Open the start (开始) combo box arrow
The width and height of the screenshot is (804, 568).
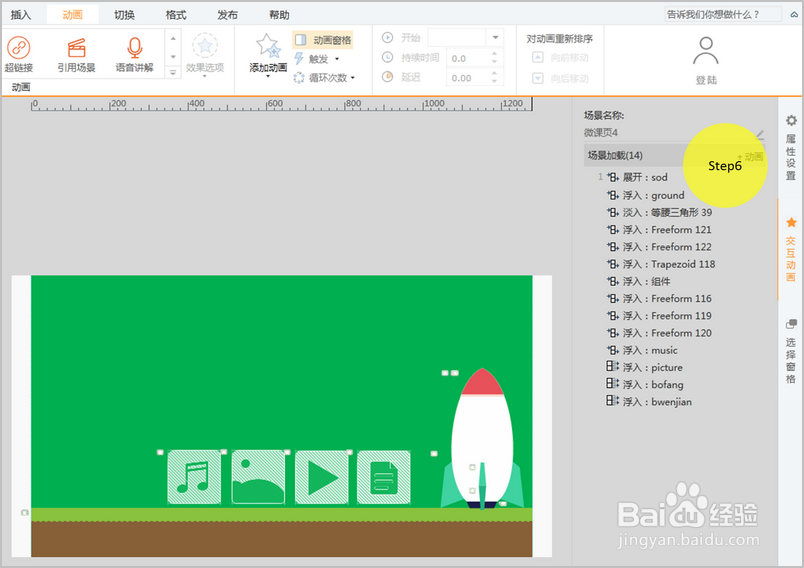click(495, 37)
